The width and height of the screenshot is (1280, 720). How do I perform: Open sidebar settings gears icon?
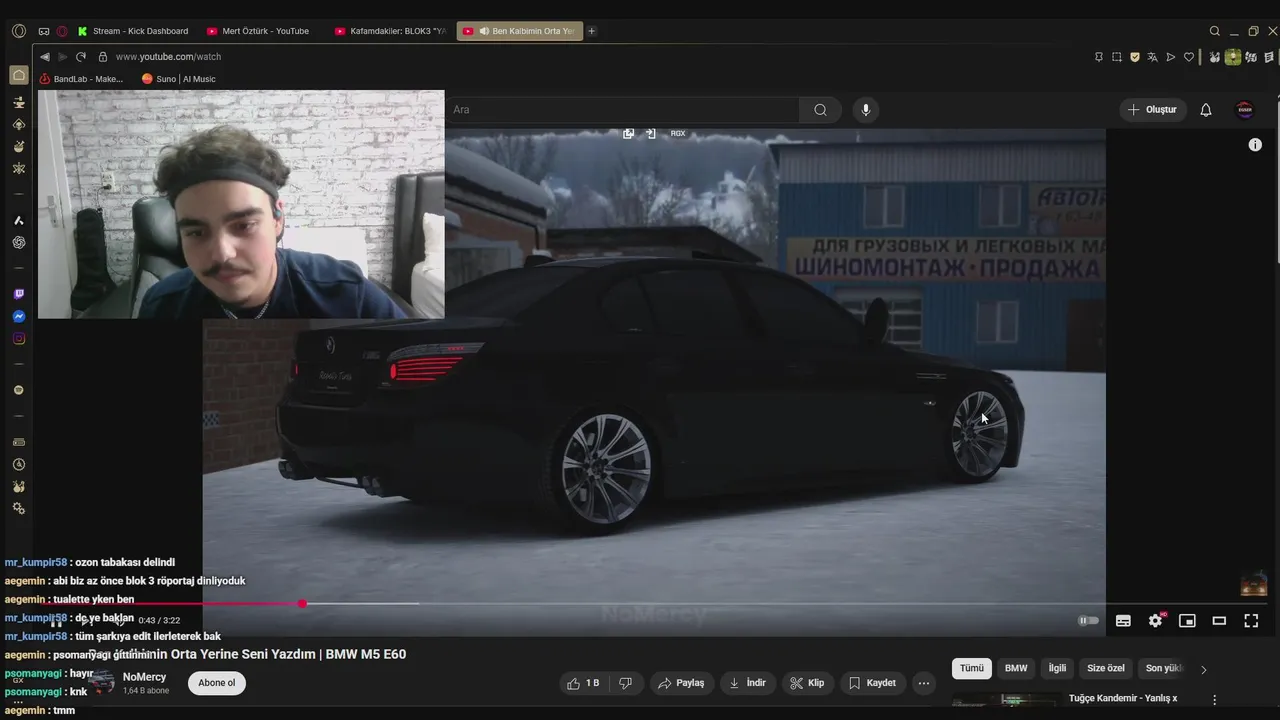click(x=18, y=508)
